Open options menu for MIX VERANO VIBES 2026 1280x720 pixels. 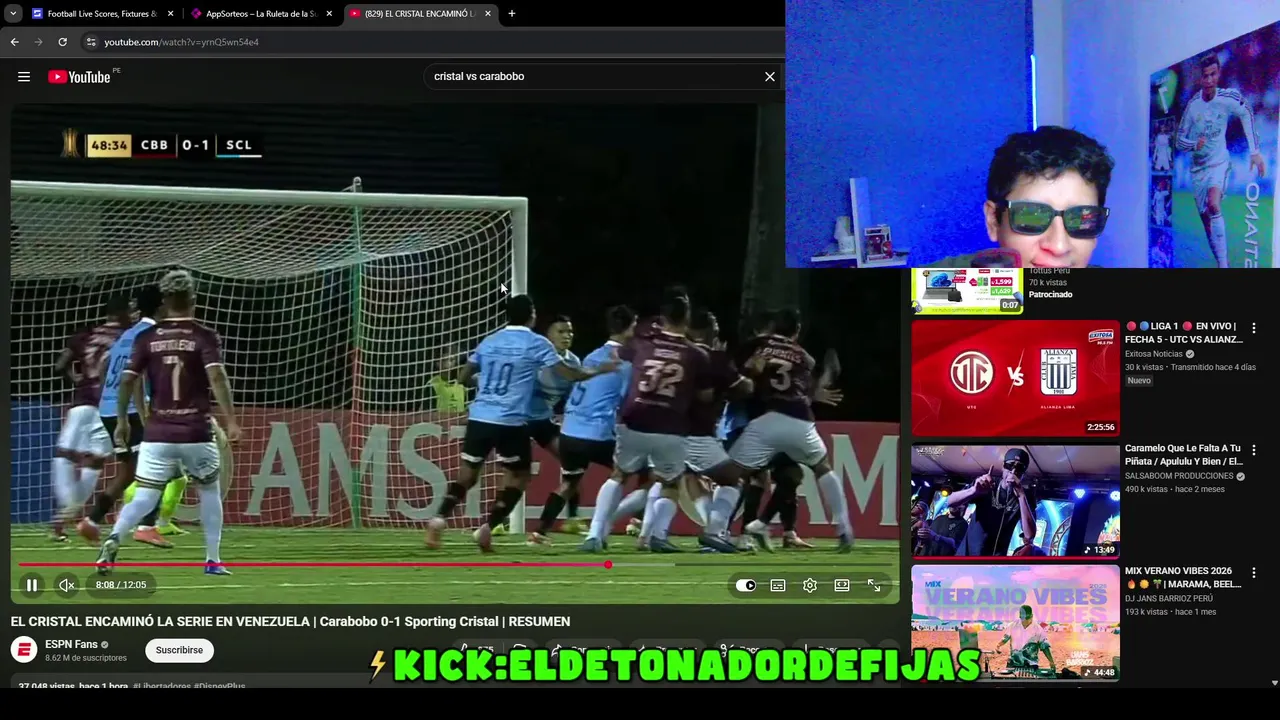(1254, 573)
